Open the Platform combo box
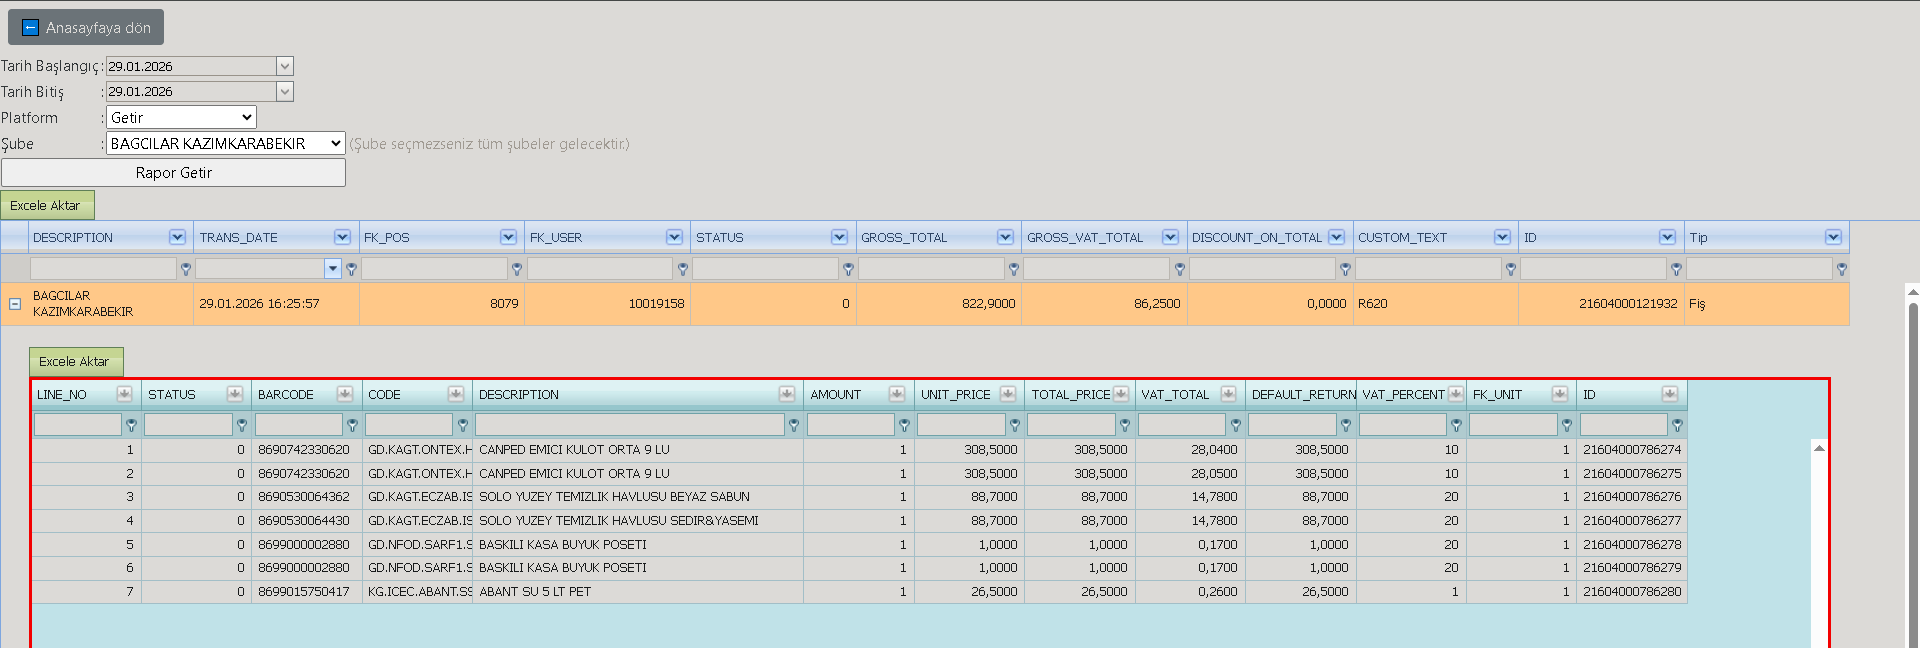Screen dimensions: 1920x648 (x=181, y=117)
